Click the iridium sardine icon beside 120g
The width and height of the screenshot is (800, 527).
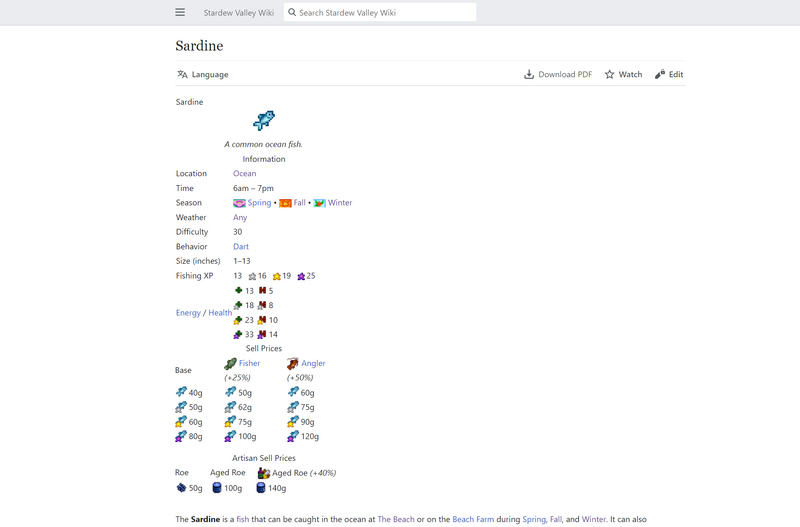(292, 436)
